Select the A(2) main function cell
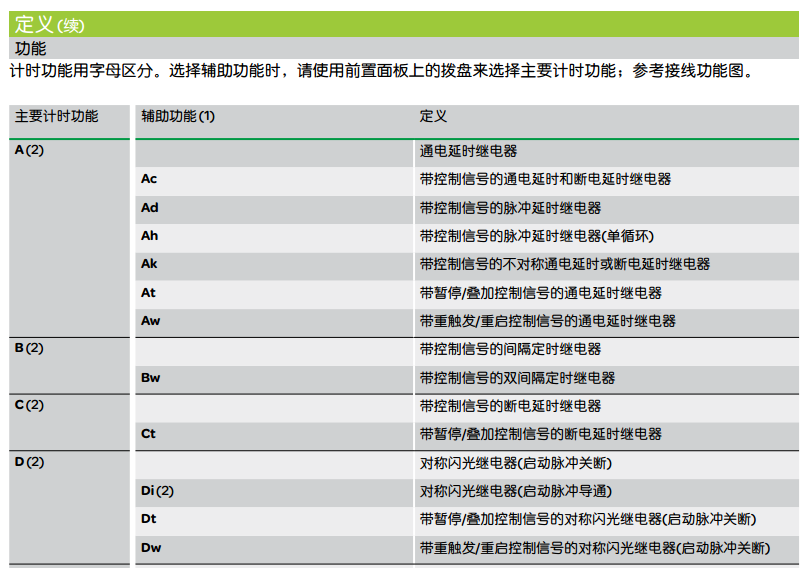This screenshot has width=811, height=568. [x=30, y=150]
